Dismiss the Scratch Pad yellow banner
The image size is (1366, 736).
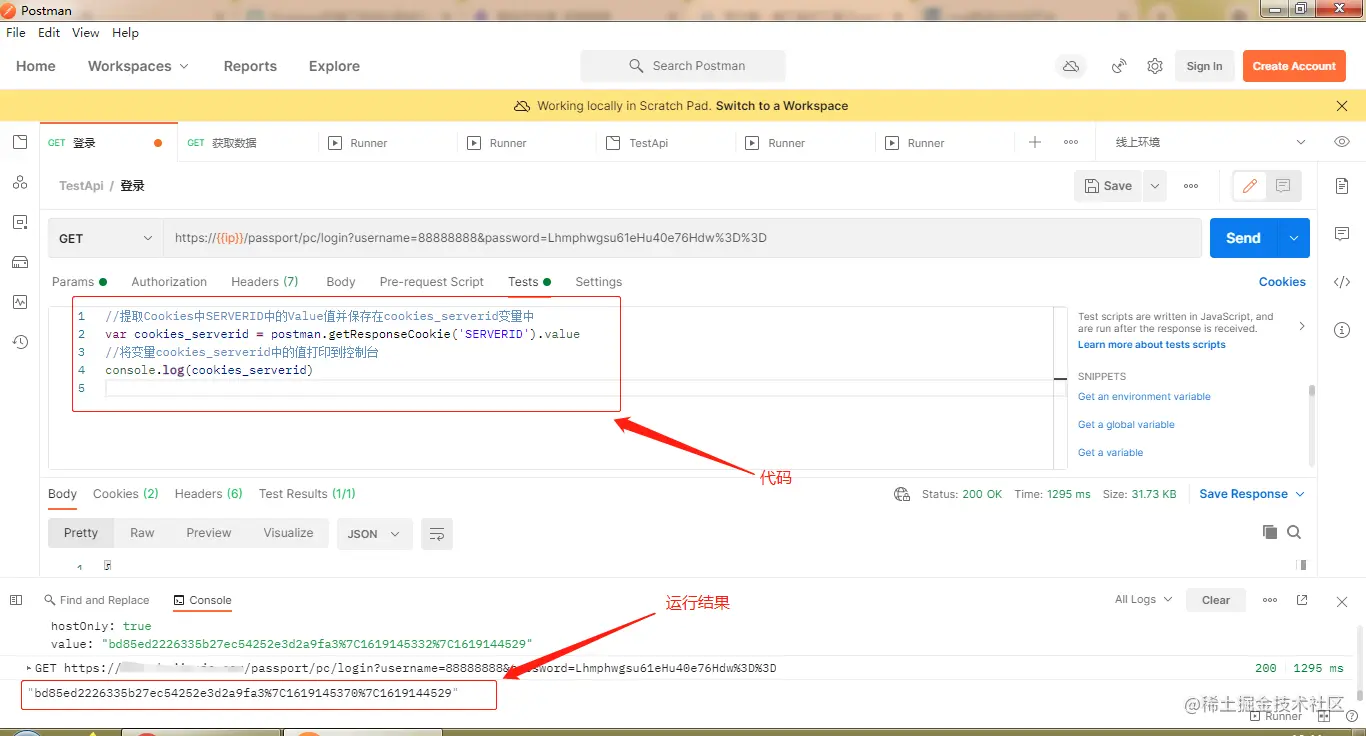(1342, 106)
